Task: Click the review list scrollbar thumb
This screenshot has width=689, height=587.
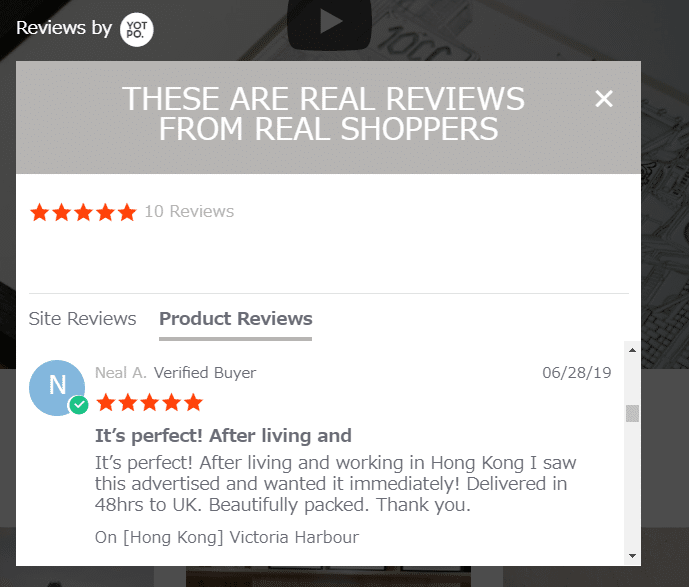Action: 632,413
